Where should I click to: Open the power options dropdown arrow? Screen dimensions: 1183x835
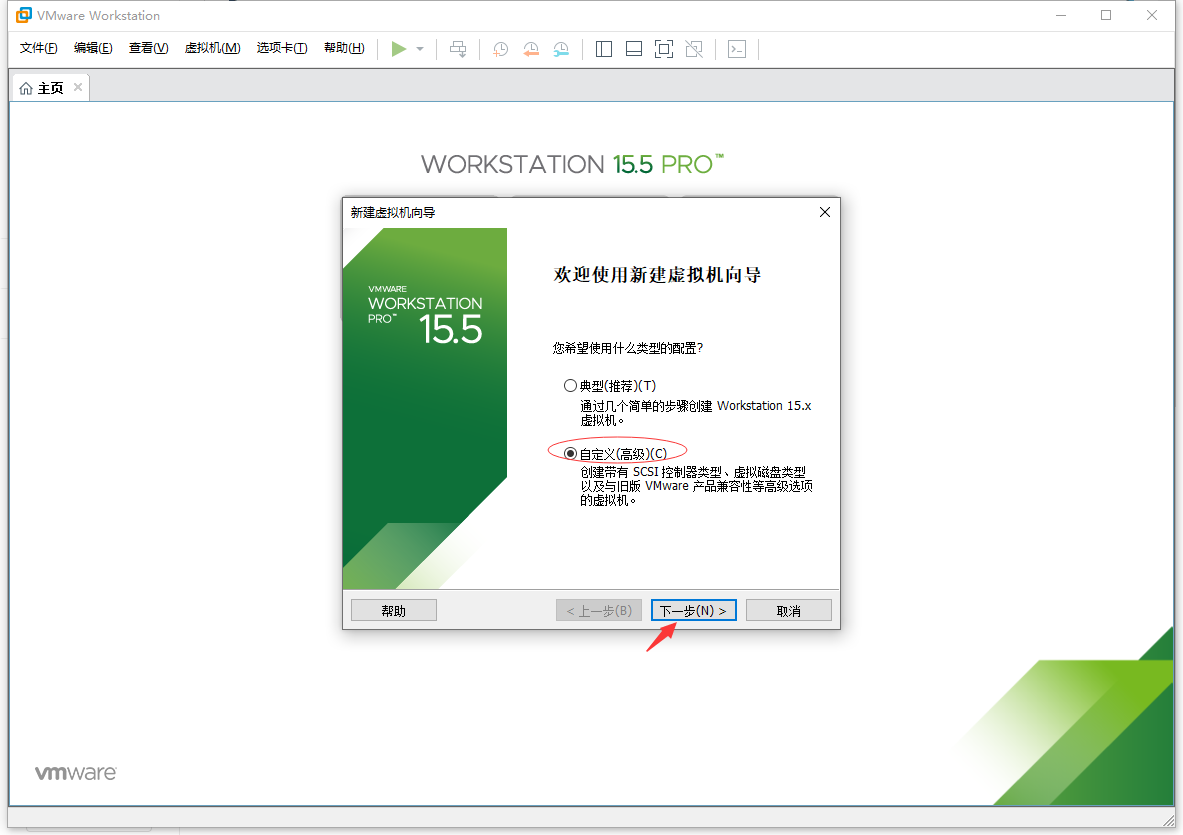click(420, 49)
